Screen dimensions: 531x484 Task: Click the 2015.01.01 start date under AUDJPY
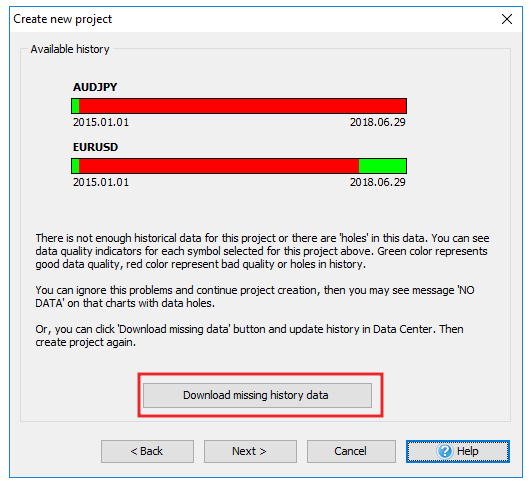tap(101, 122)
